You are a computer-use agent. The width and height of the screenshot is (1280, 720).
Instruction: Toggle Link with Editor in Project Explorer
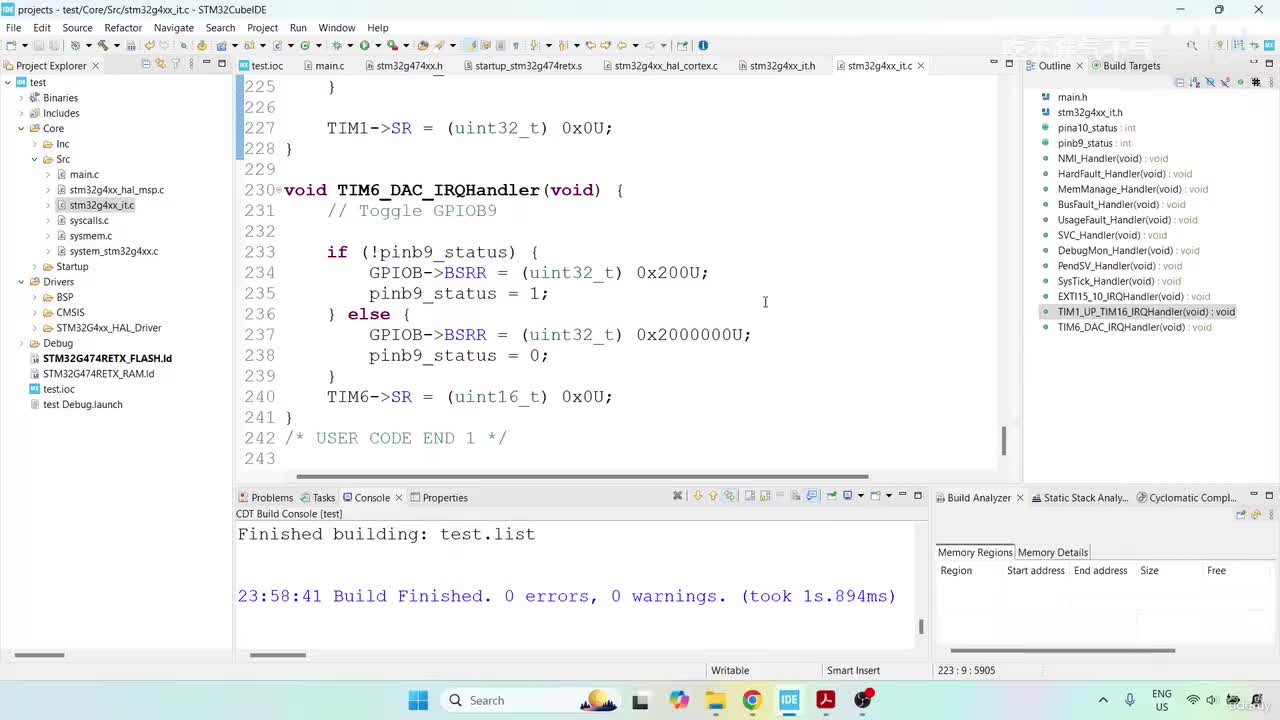[x=160, y=64]
